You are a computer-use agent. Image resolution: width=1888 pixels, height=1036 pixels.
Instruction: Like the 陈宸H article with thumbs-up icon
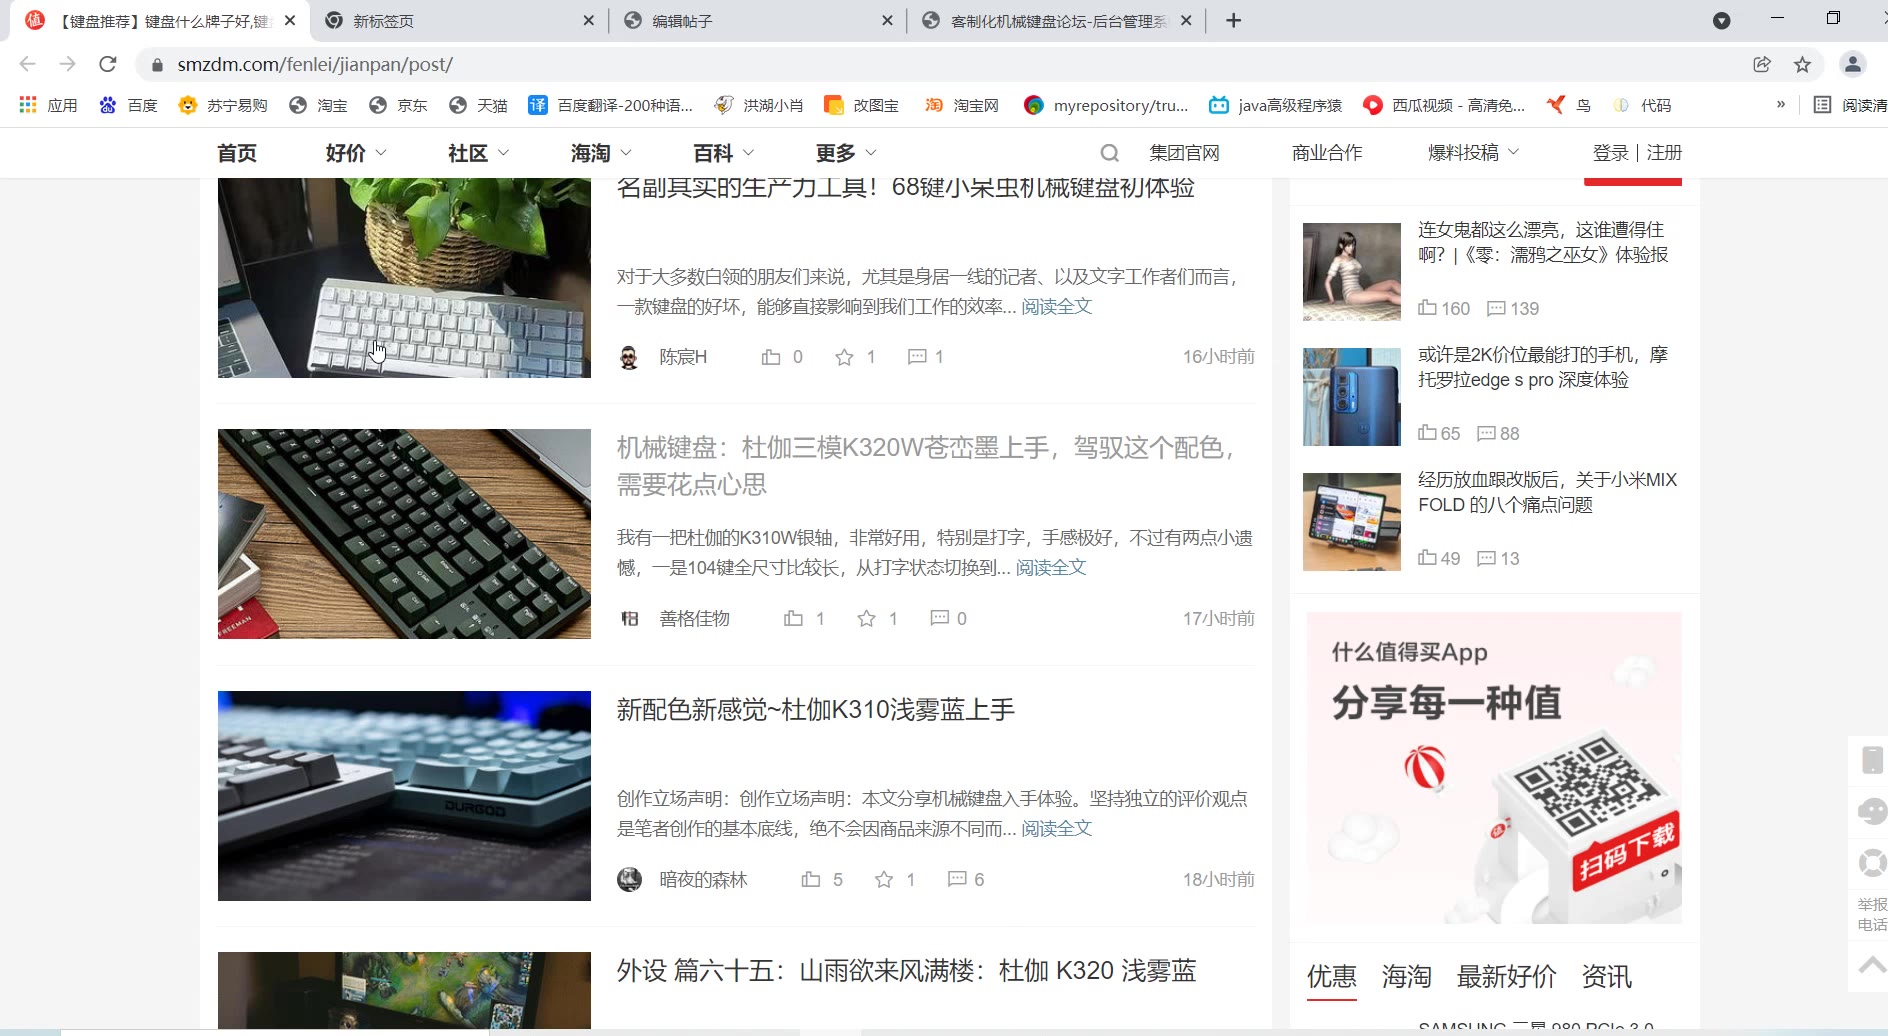pyautogui.click(x=771, y=357)
